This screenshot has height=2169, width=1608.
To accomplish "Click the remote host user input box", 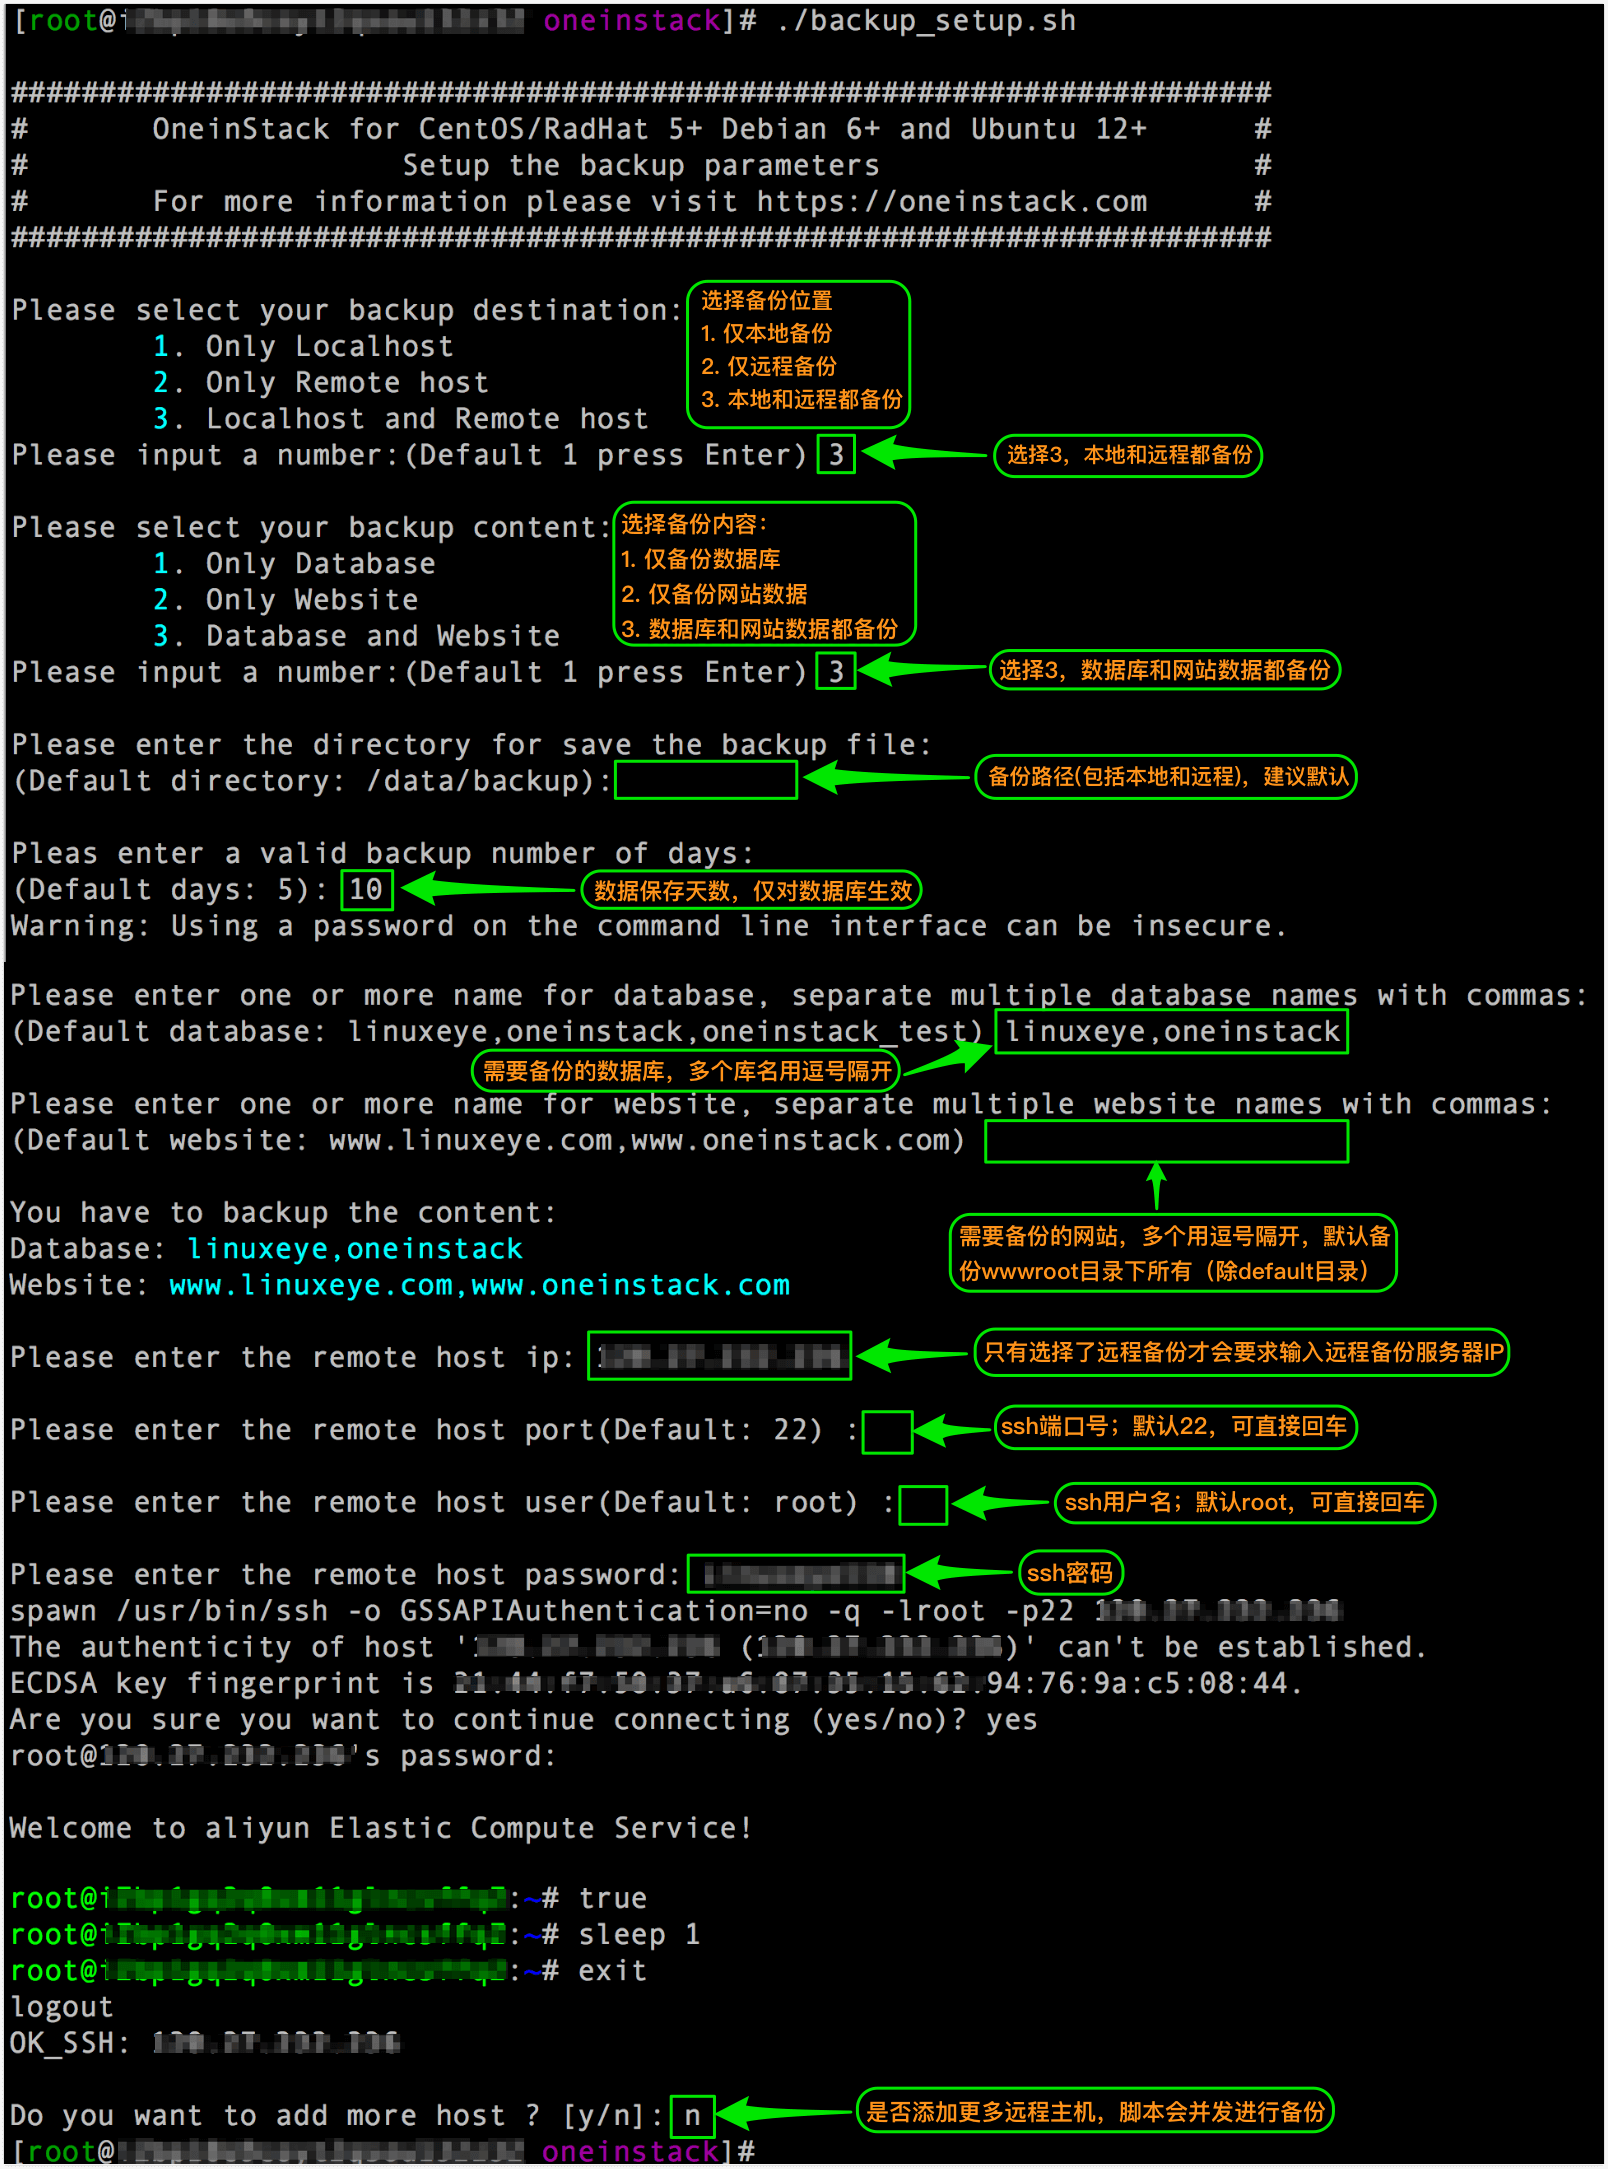I will point(921,1505).
